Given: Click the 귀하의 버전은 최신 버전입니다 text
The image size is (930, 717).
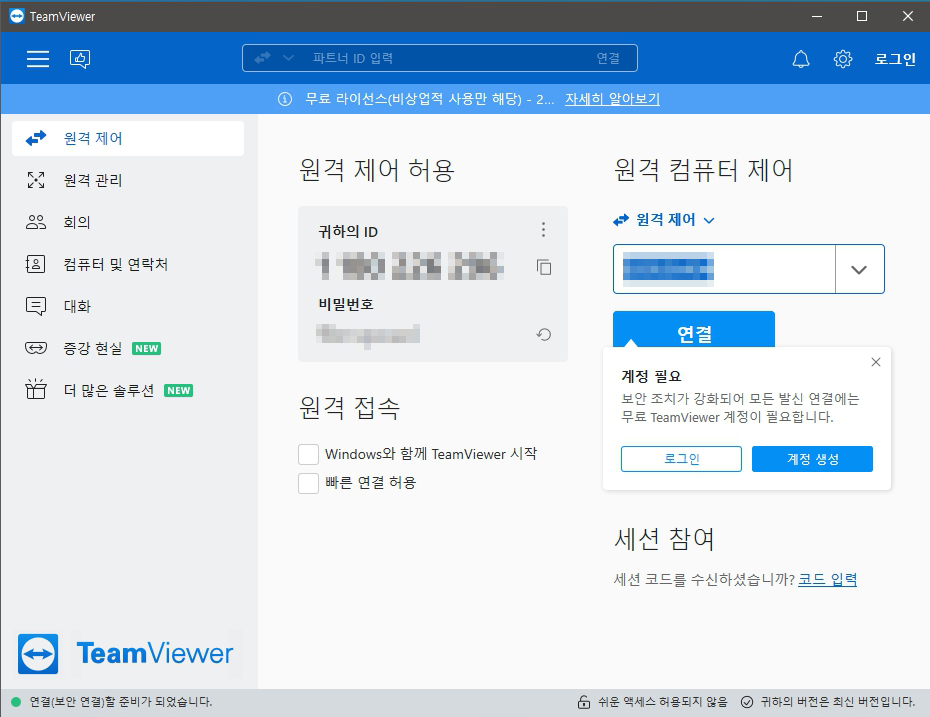Looking at the screenshot, I should [x=837, y=702].
